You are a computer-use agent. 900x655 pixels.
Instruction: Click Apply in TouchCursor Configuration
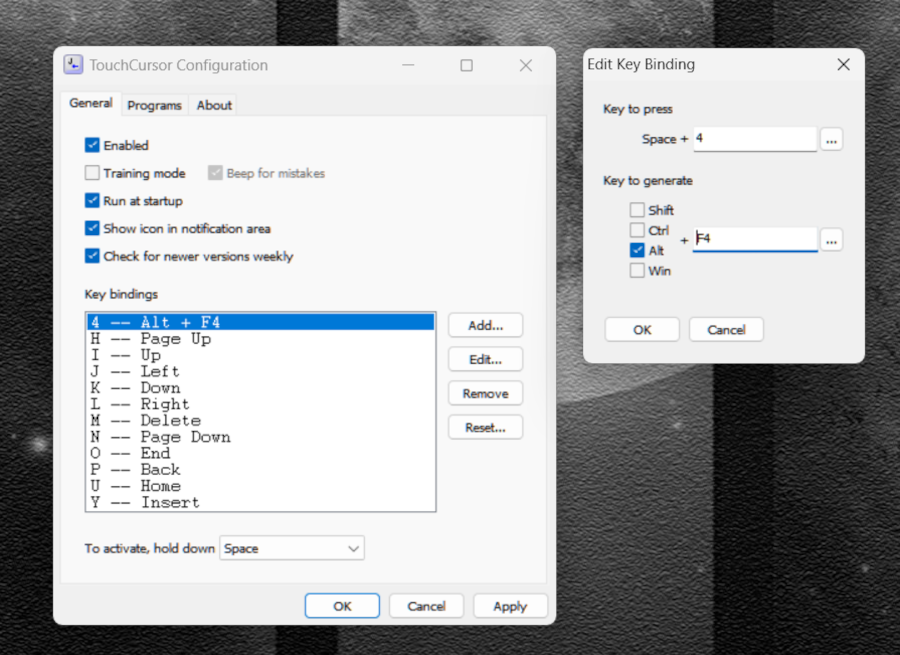(510, 606)
